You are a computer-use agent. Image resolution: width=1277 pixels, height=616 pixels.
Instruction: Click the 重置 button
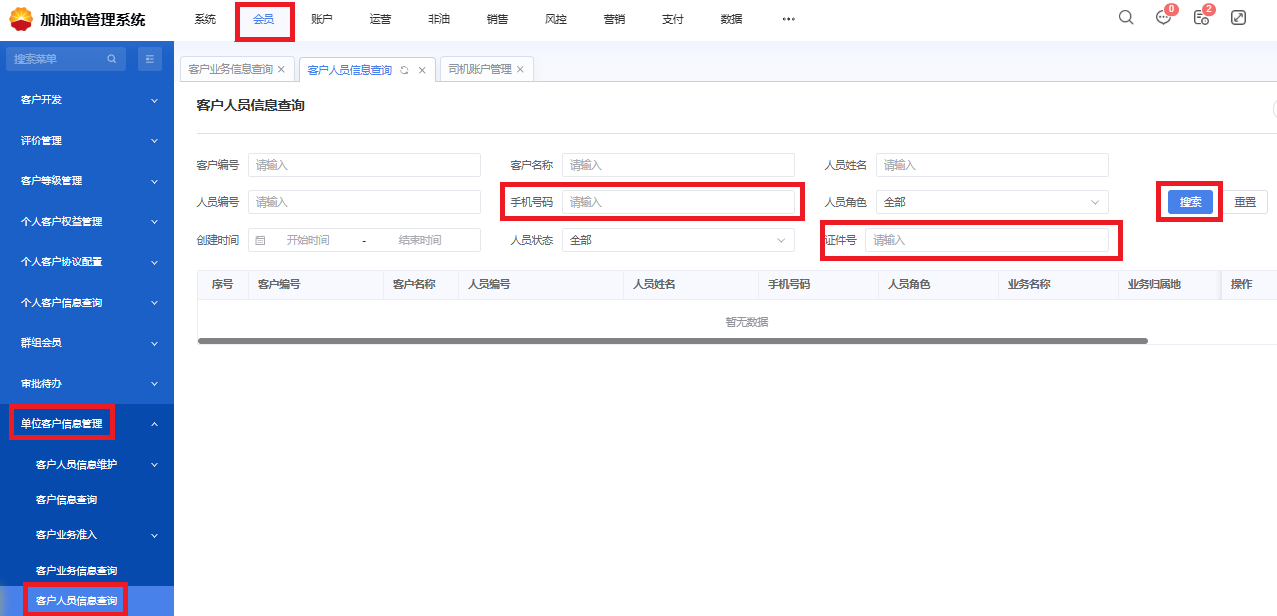tap(1245, 202)
